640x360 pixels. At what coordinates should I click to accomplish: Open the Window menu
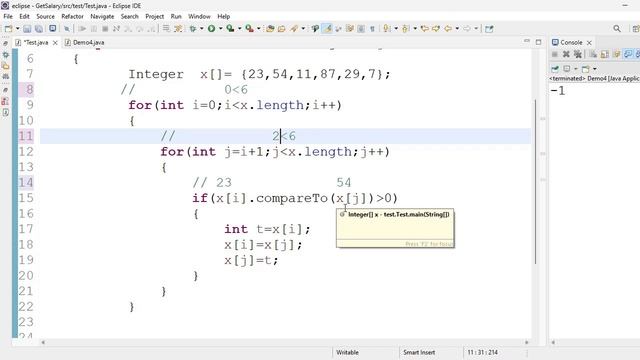pos(199,16)
